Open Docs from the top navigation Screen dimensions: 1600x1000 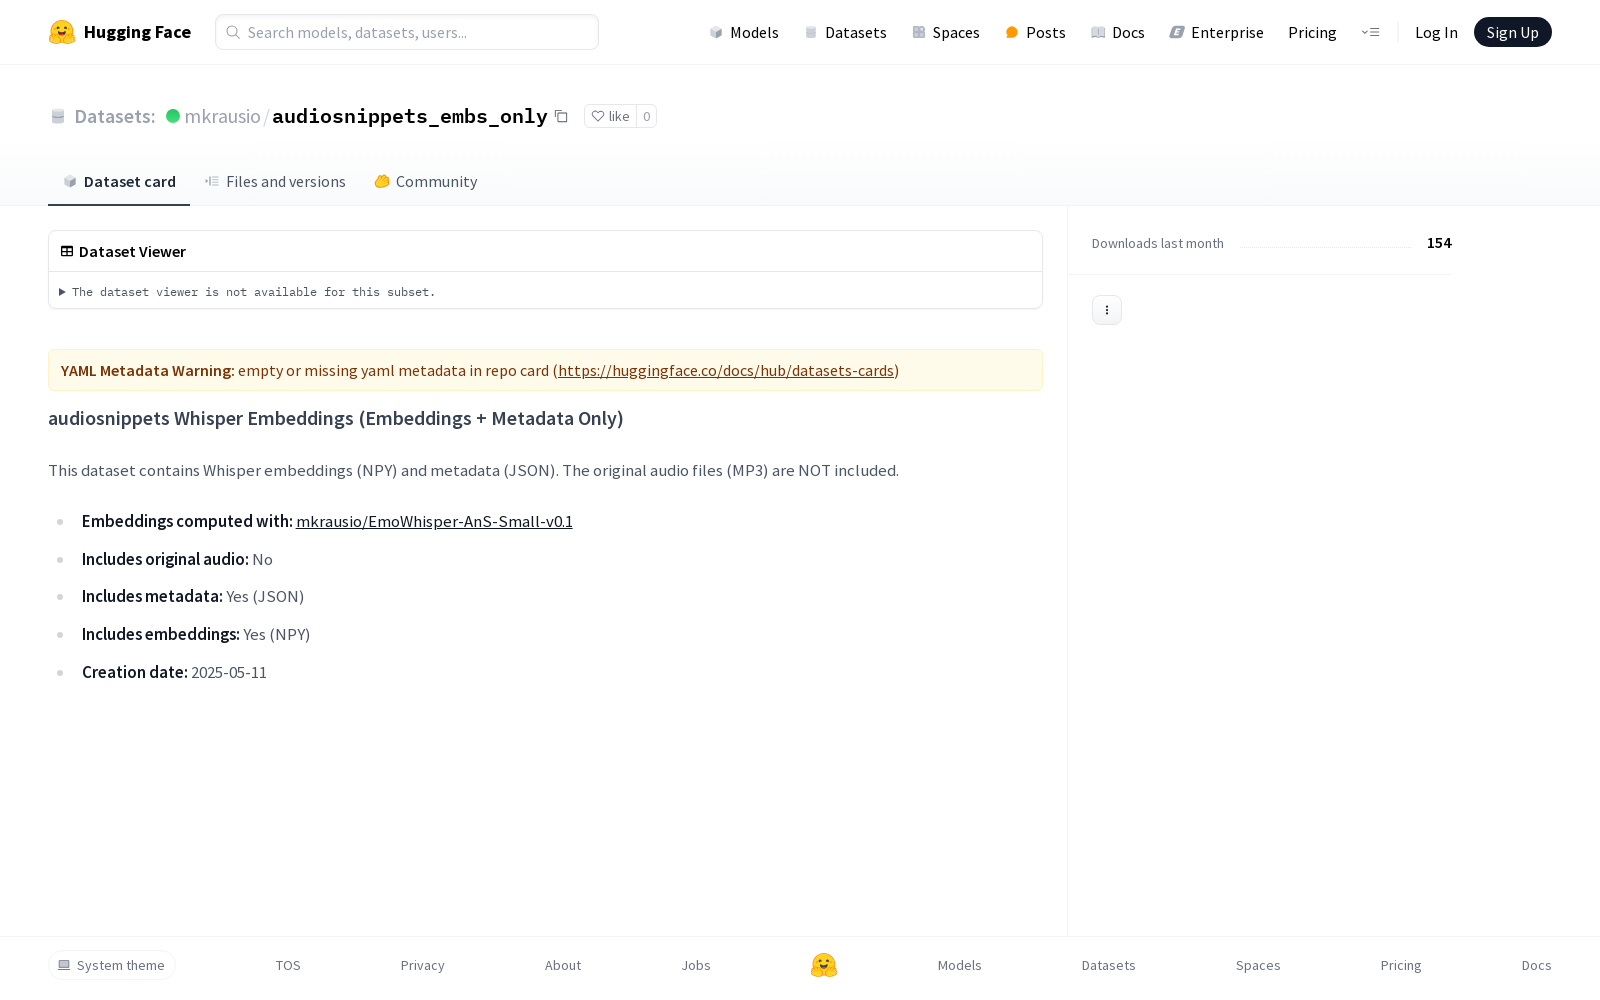(x=1118, y=32)
